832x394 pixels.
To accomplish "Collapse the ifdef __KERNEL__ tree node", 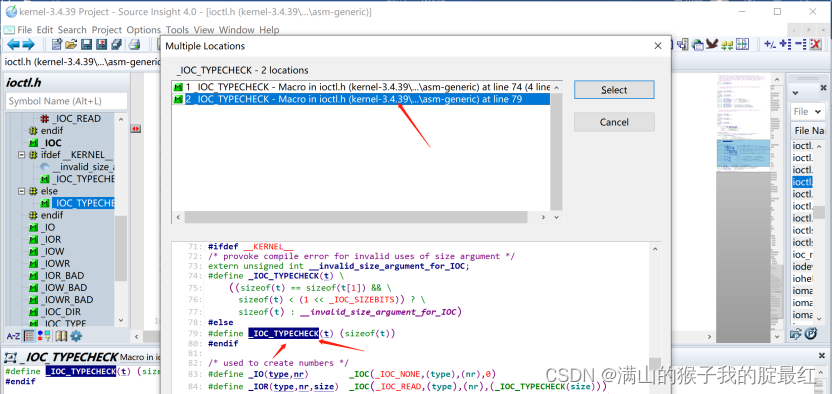I will pos(22,155).
